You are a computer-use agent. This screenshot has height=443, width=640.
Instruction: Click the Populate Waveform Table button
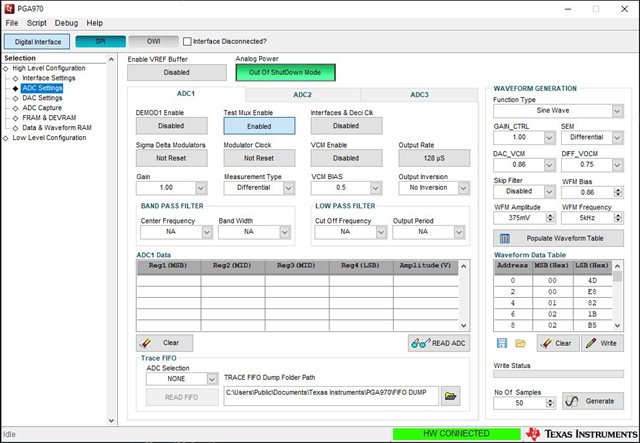point(558,238)
